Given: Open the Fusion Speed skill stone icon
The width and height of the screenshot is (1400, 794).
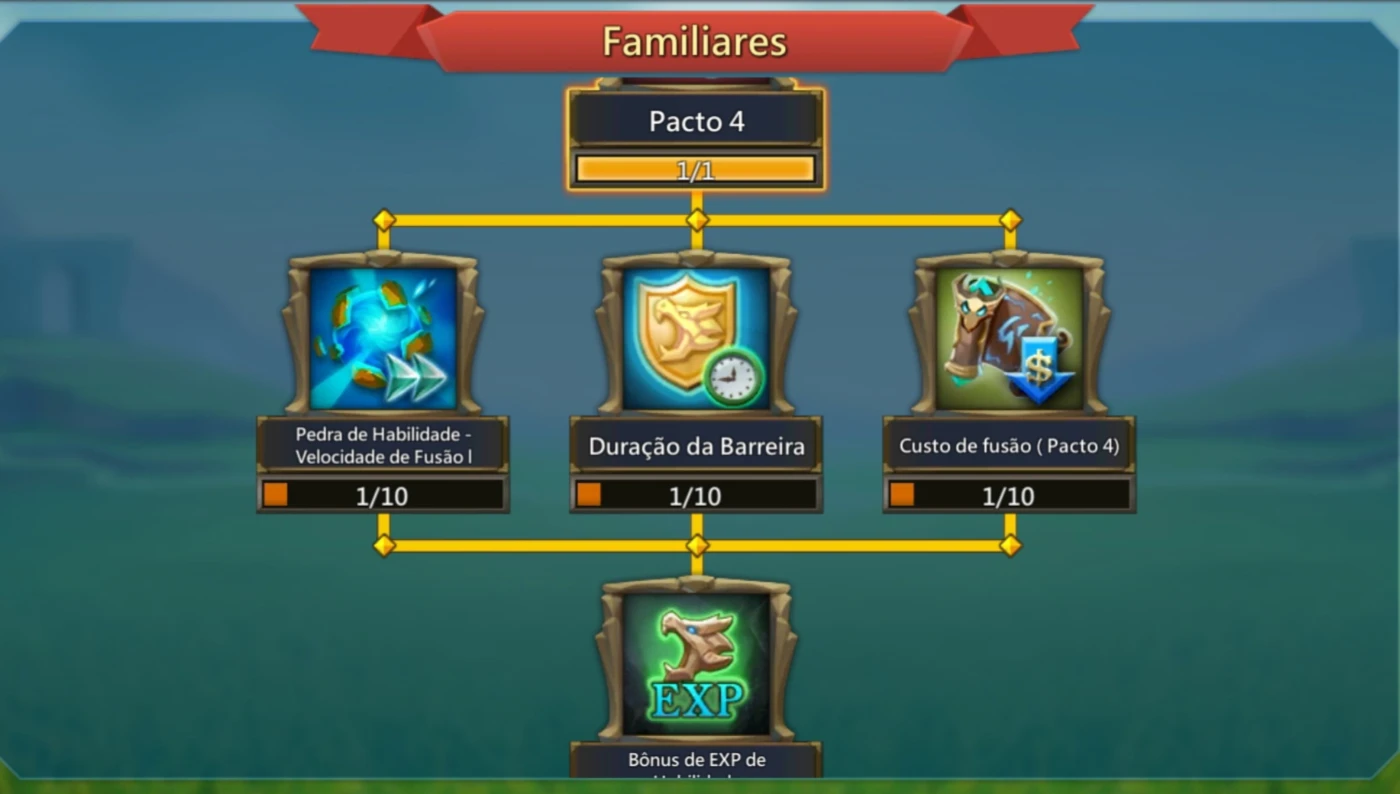Looking at the screenshot, I should click(383, 337).
